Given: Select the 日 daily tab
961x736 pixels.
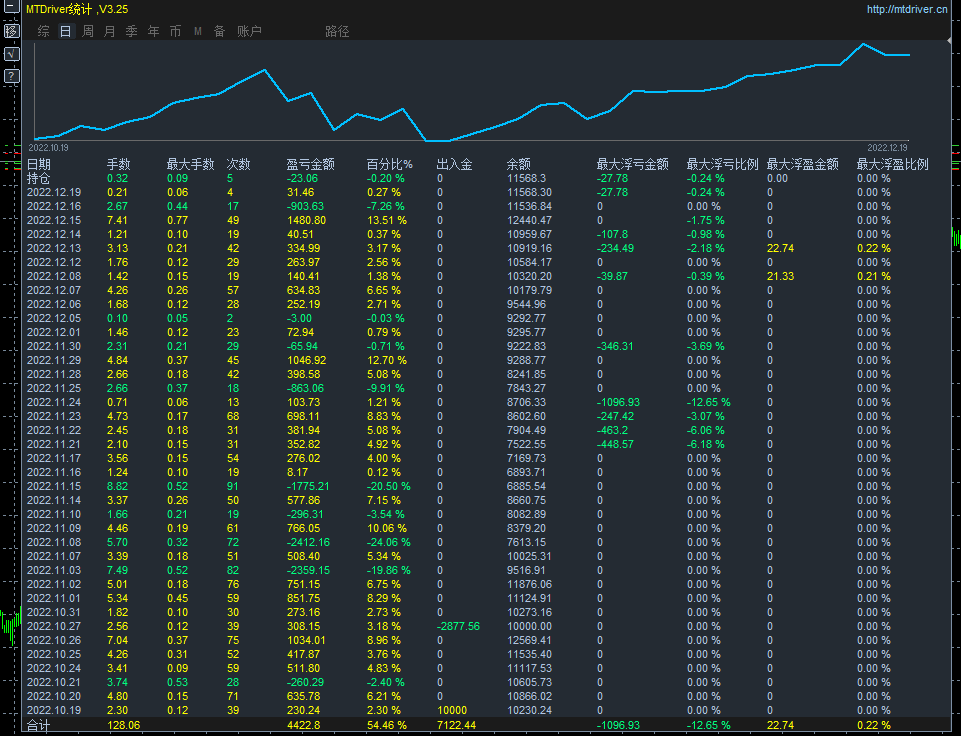Looking at the screenshot, I should pos(66,31).
